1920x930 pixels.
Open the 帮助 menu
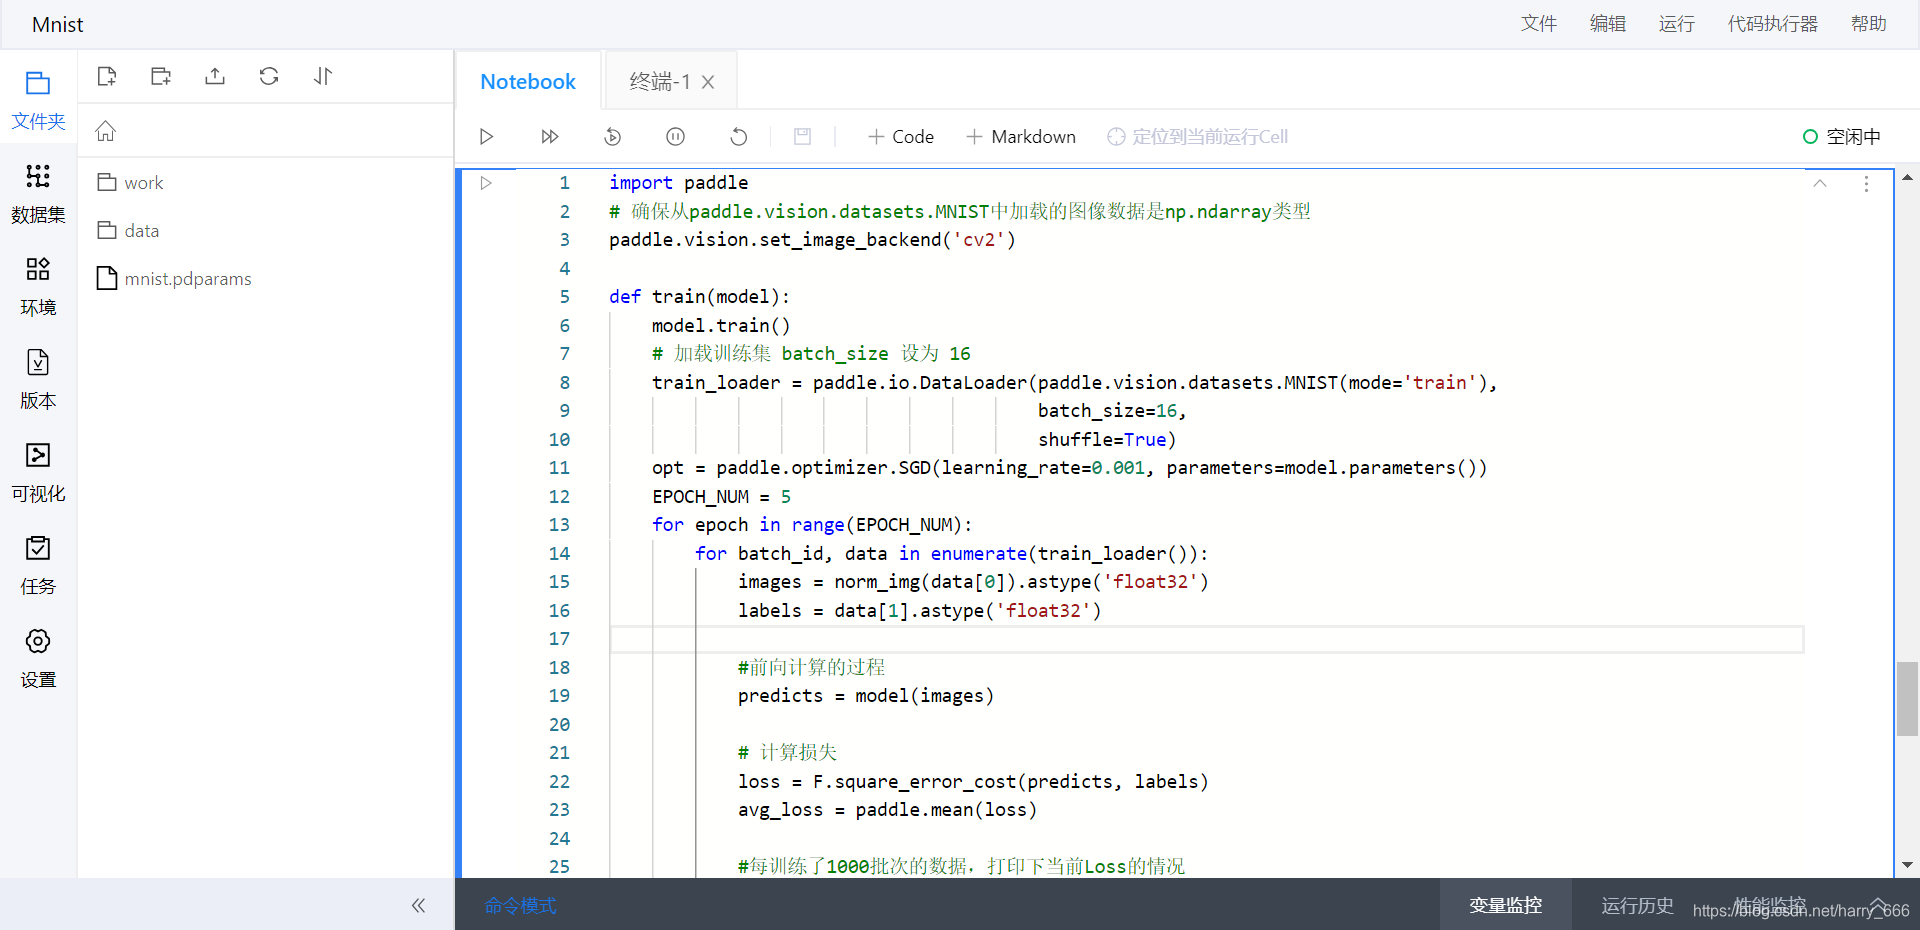[1869, 24]
